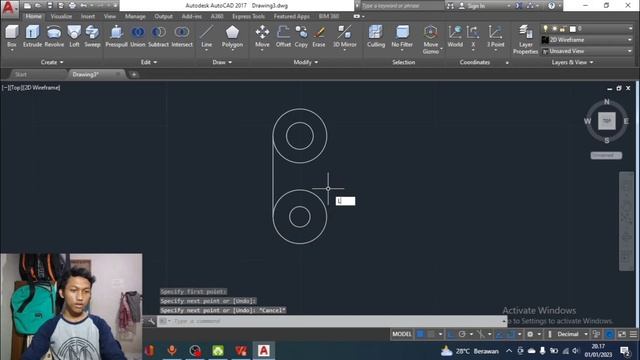This screenshot has height=360, width=640.
Task: Open the Insert ribbon tab
Action: click(x=88, y=16)
